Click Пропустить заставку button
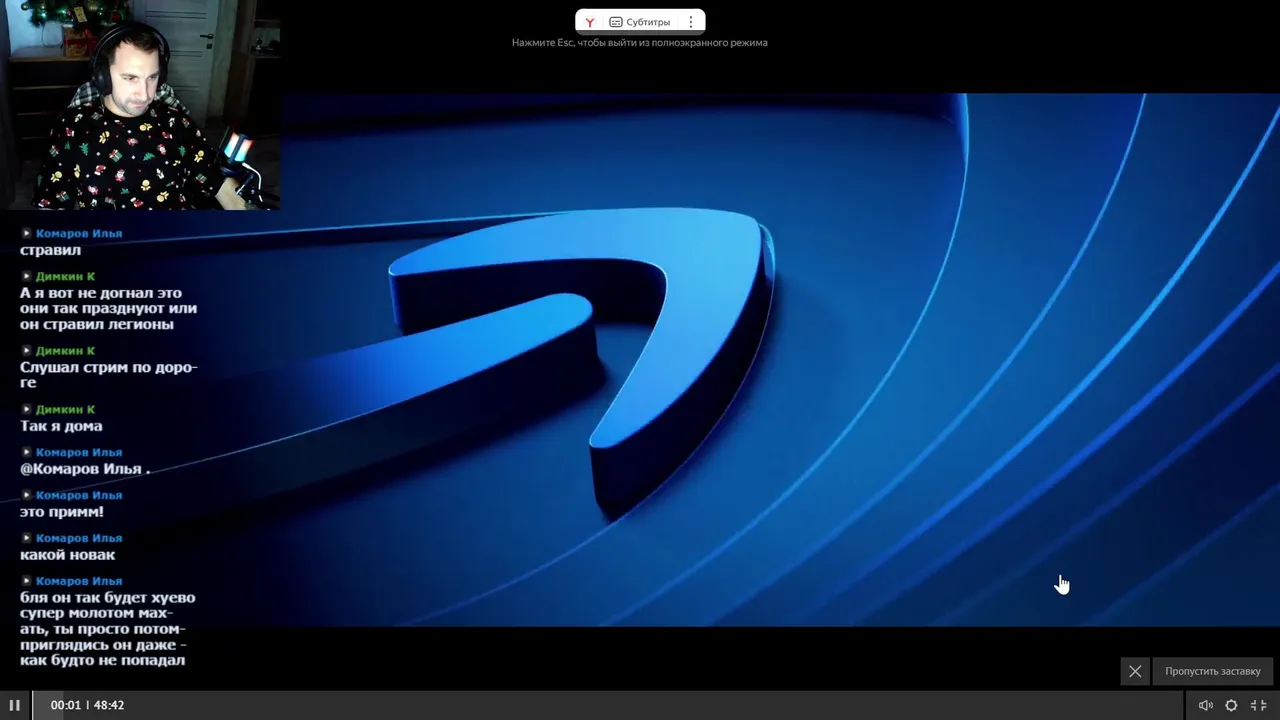The height and width of the screenshot is (720, 1280). click(x=1212, y=671)
